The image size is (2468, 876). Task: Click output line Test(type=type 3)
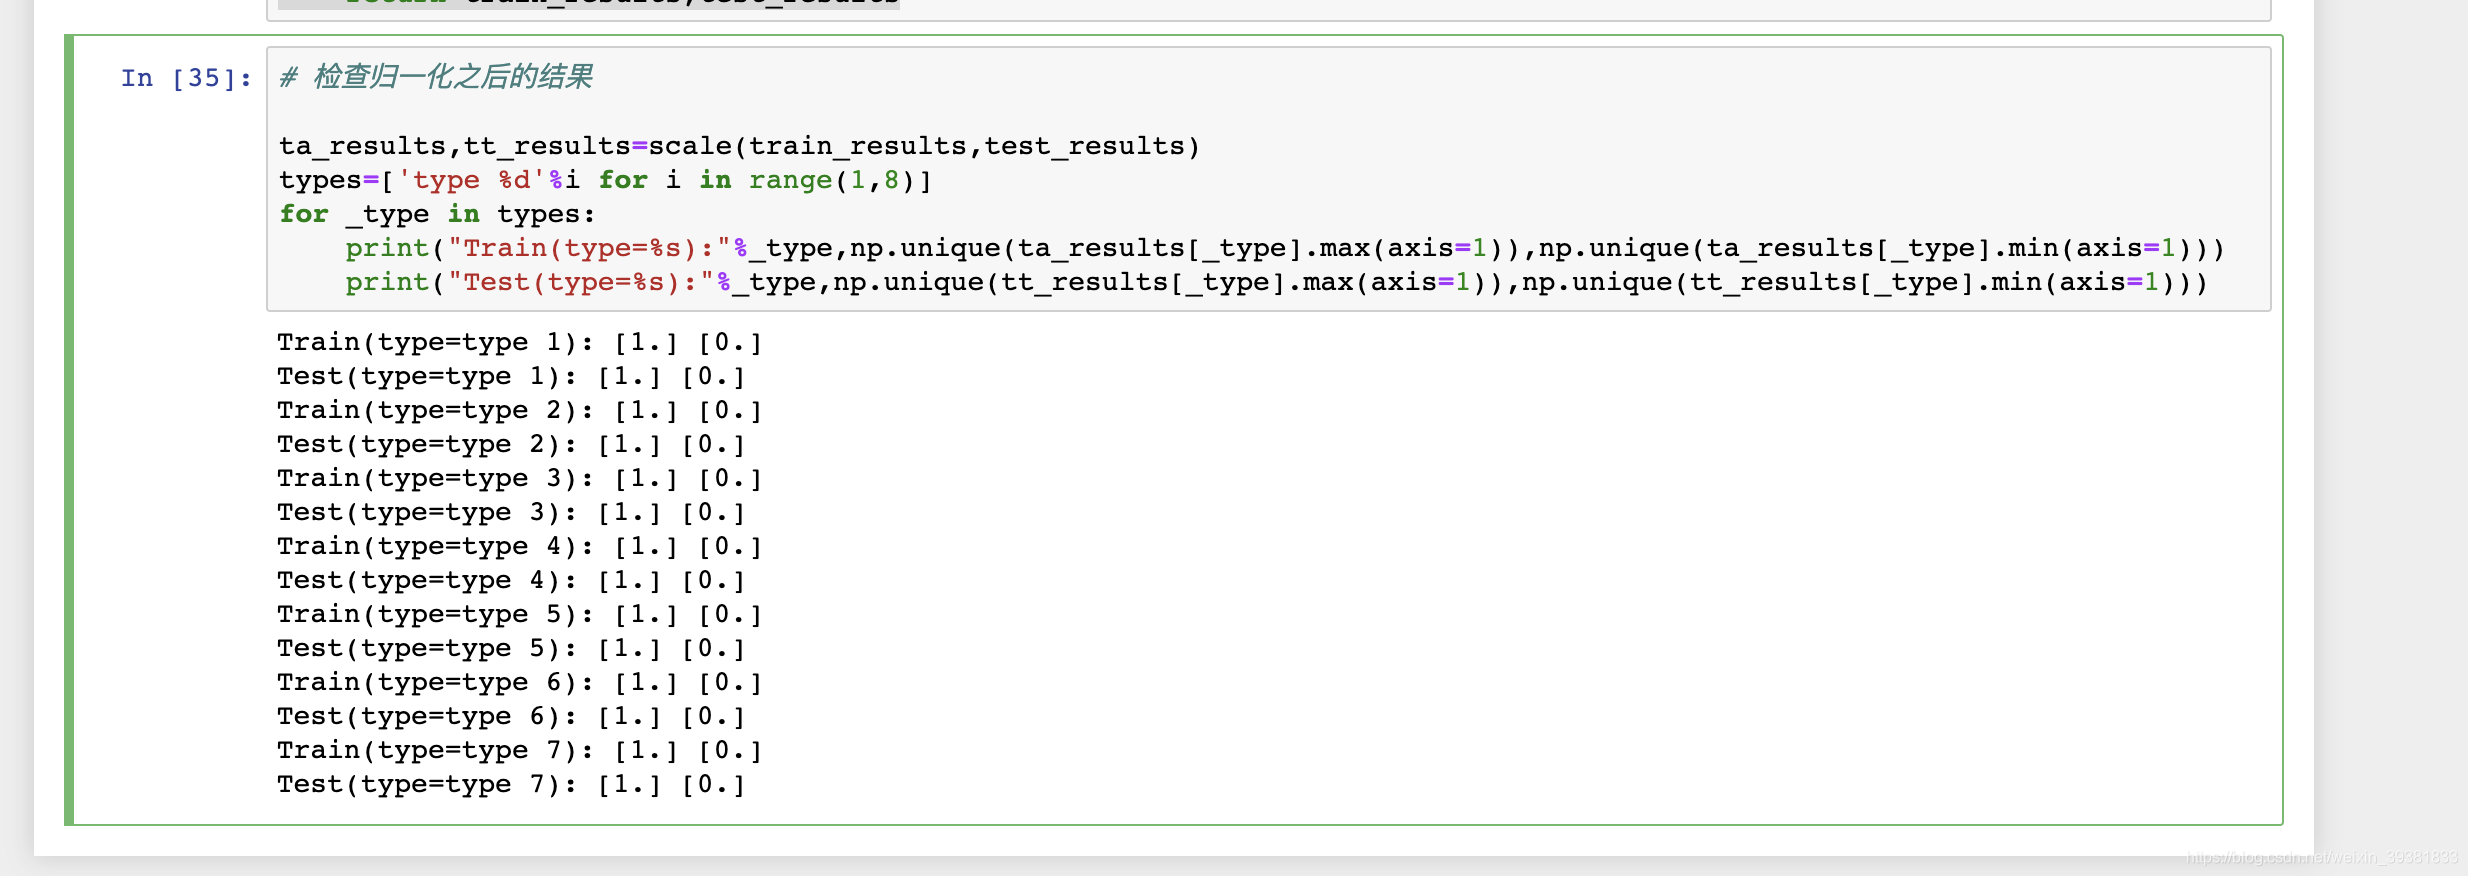pos(512,513)
